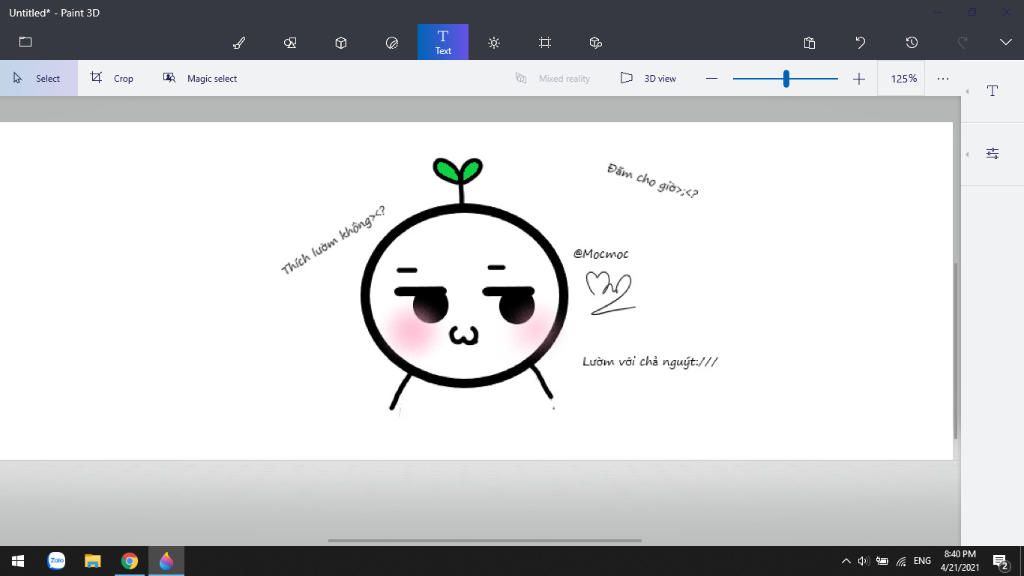Click the greyed Redo icon
The height and width of the screenshot is (576, 1024).
click(x=963, y=43)
